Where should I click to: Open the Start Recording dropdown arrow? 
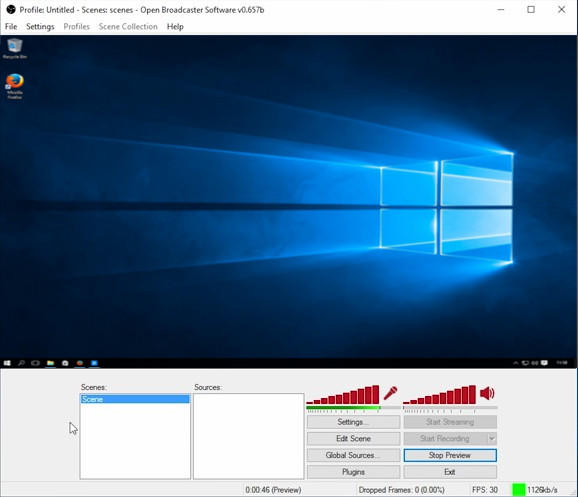[x=492, y=438]
